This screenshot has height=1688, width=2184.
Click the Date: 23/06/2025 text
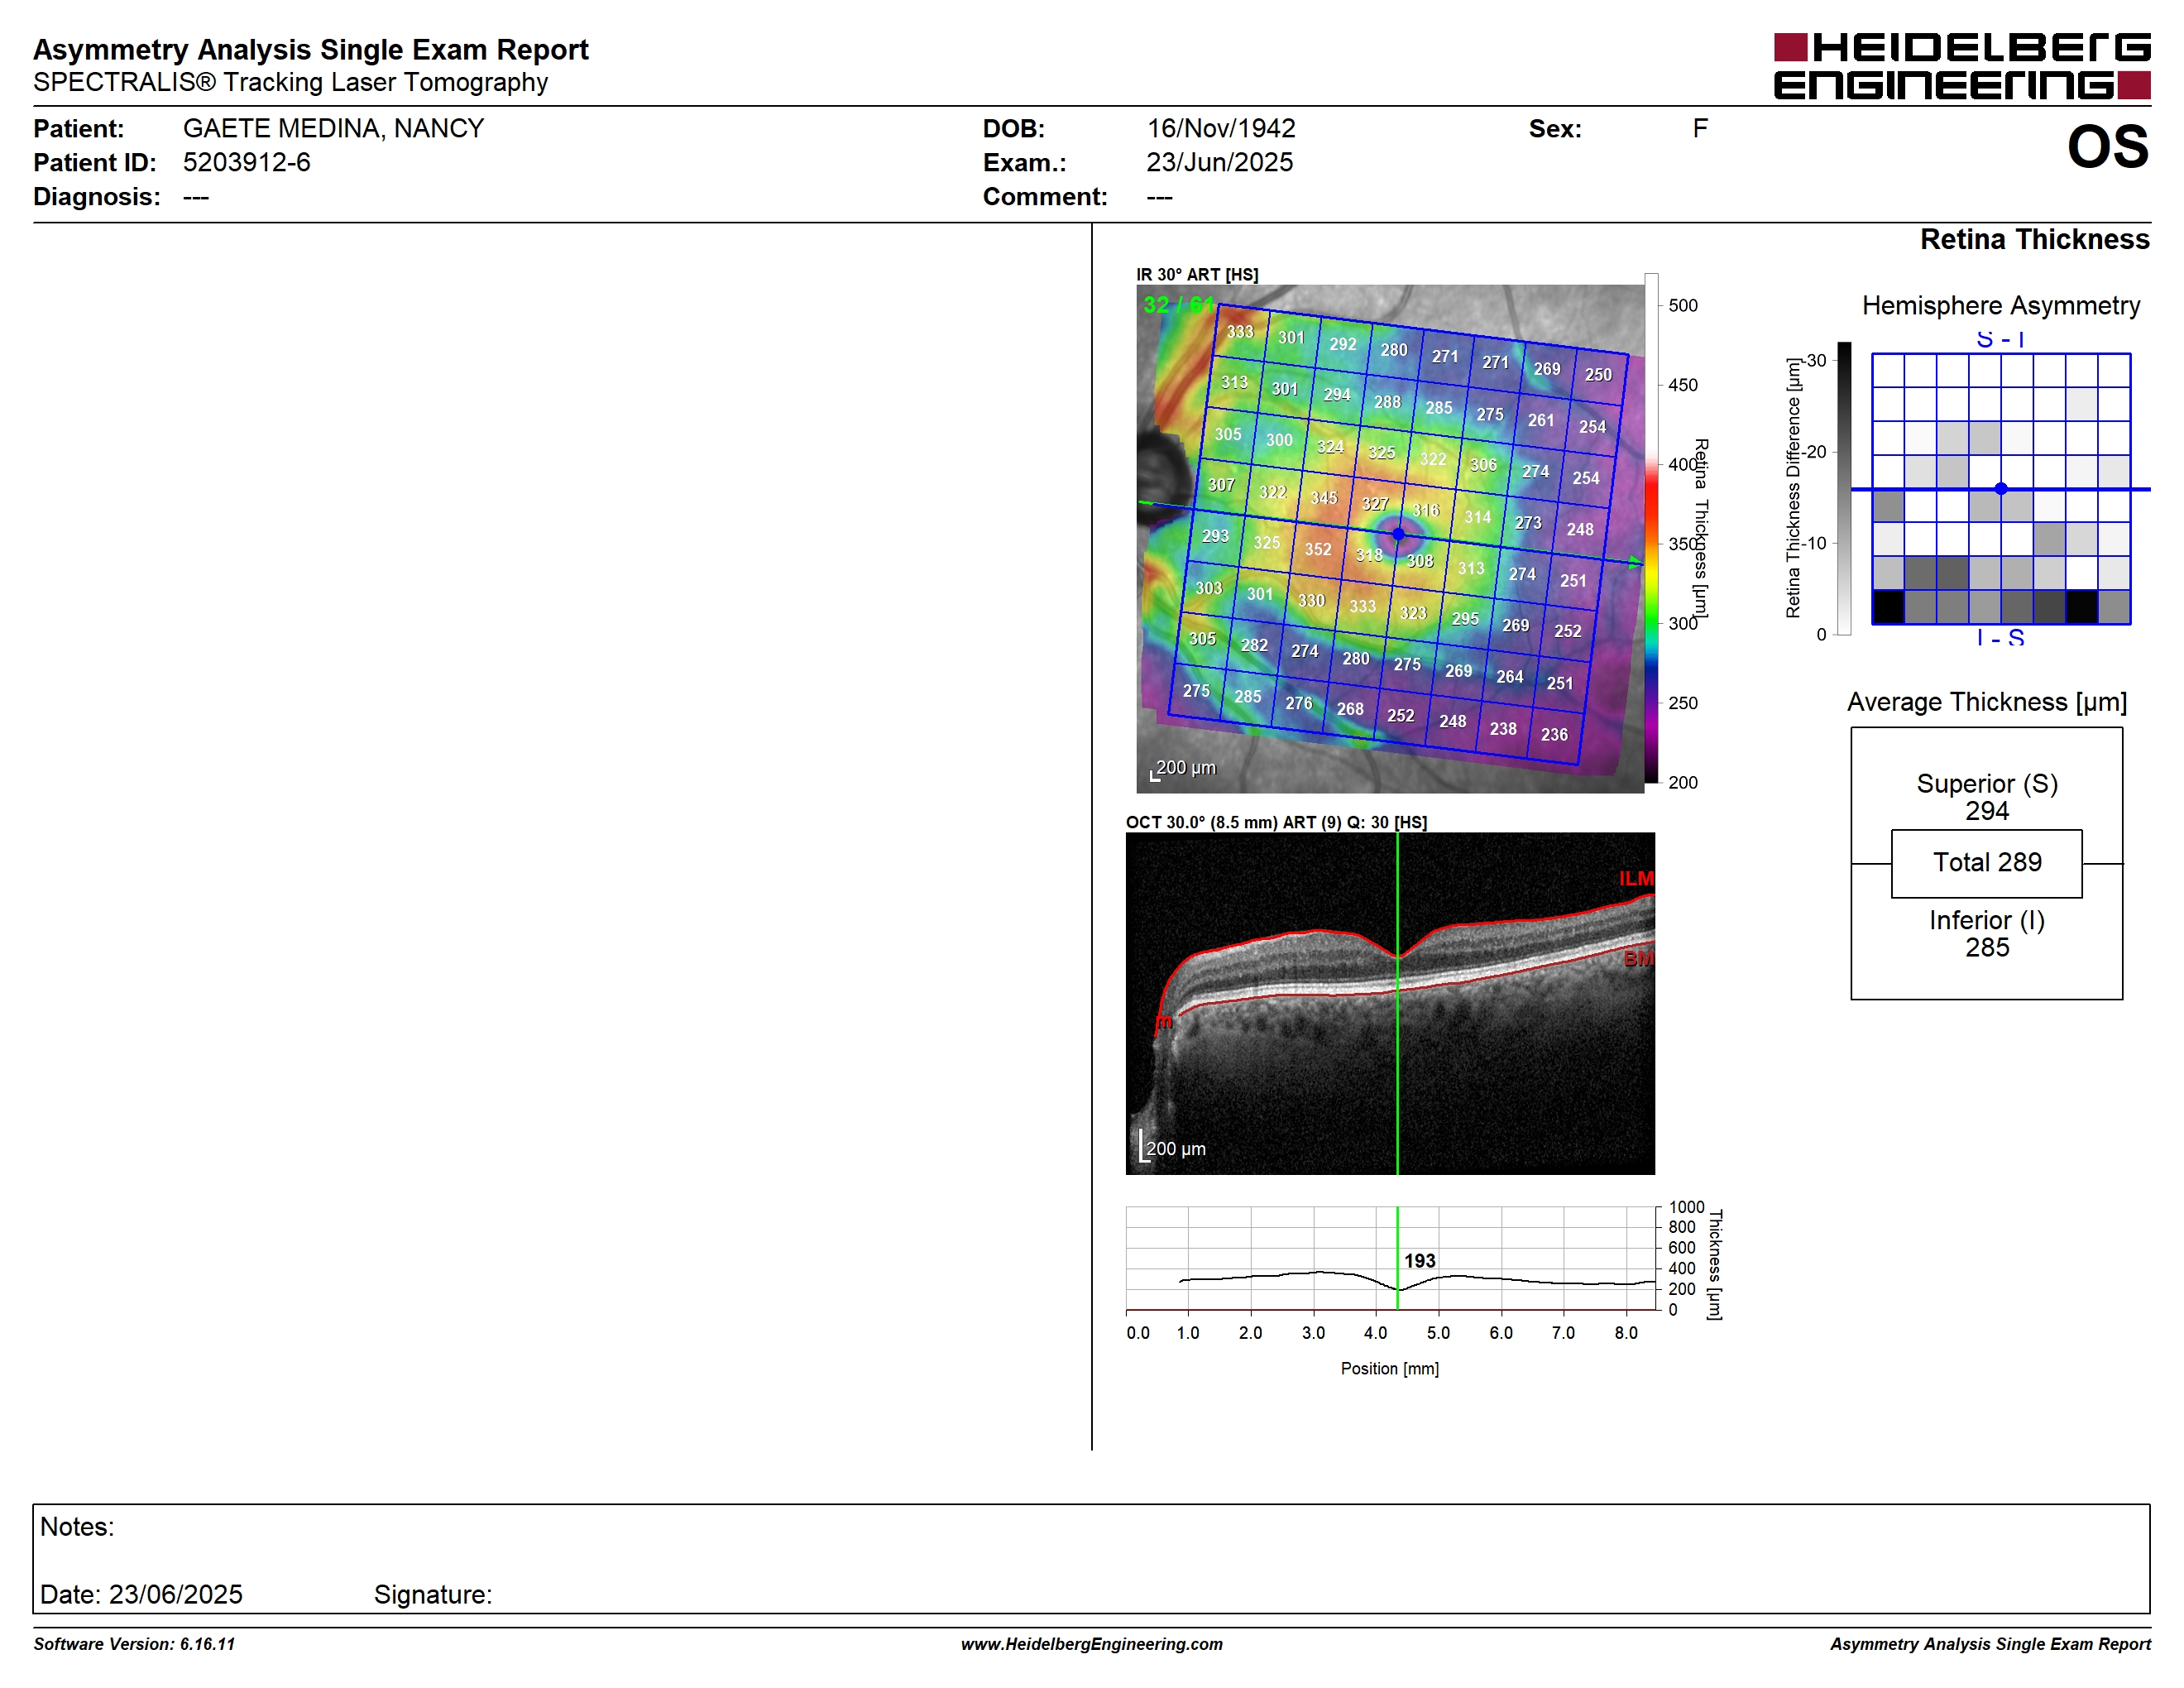coord(141,1594)
